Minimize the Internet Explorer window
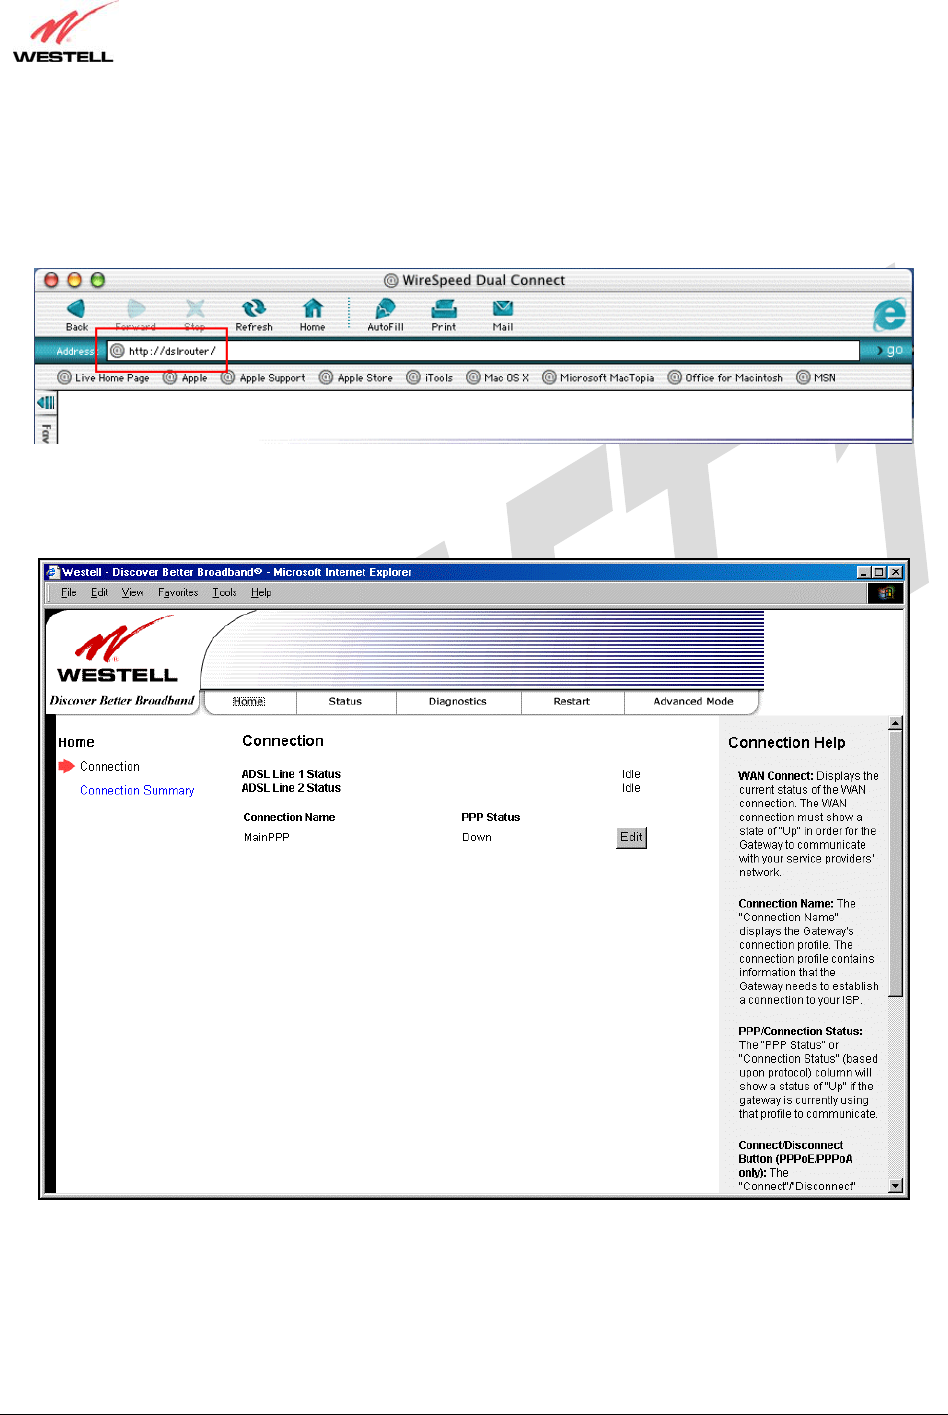The width and height of the screenshot is (948, 1415). point(864,572)
